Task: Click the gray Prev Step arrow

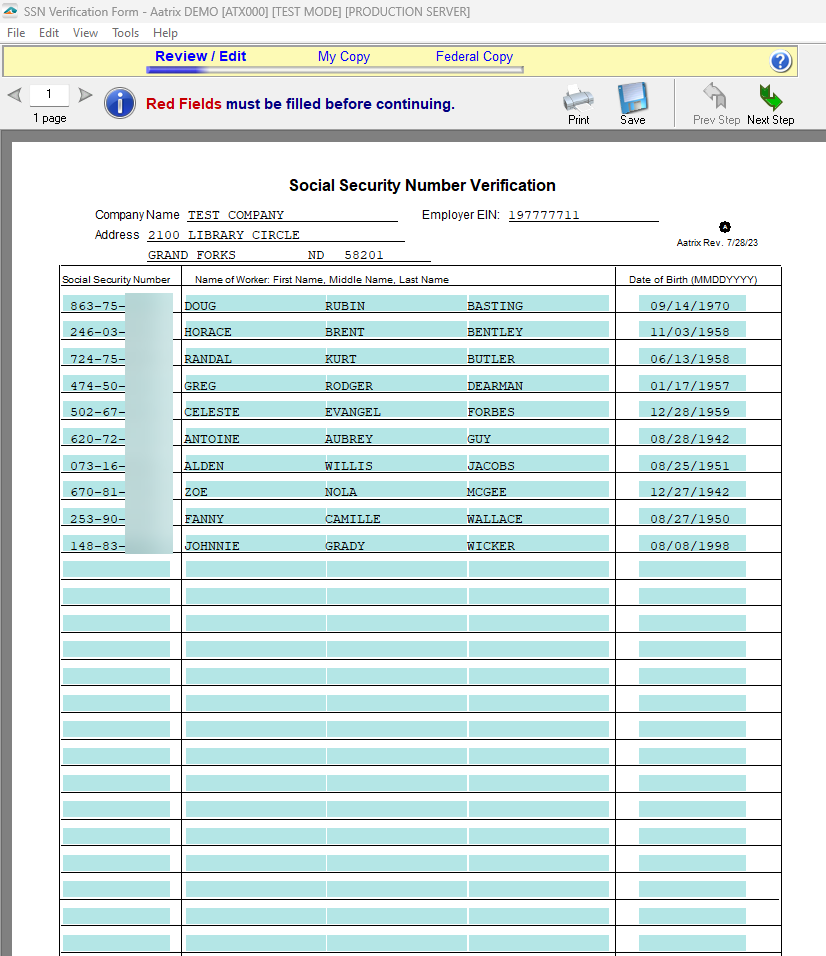Action: (716, 98)
